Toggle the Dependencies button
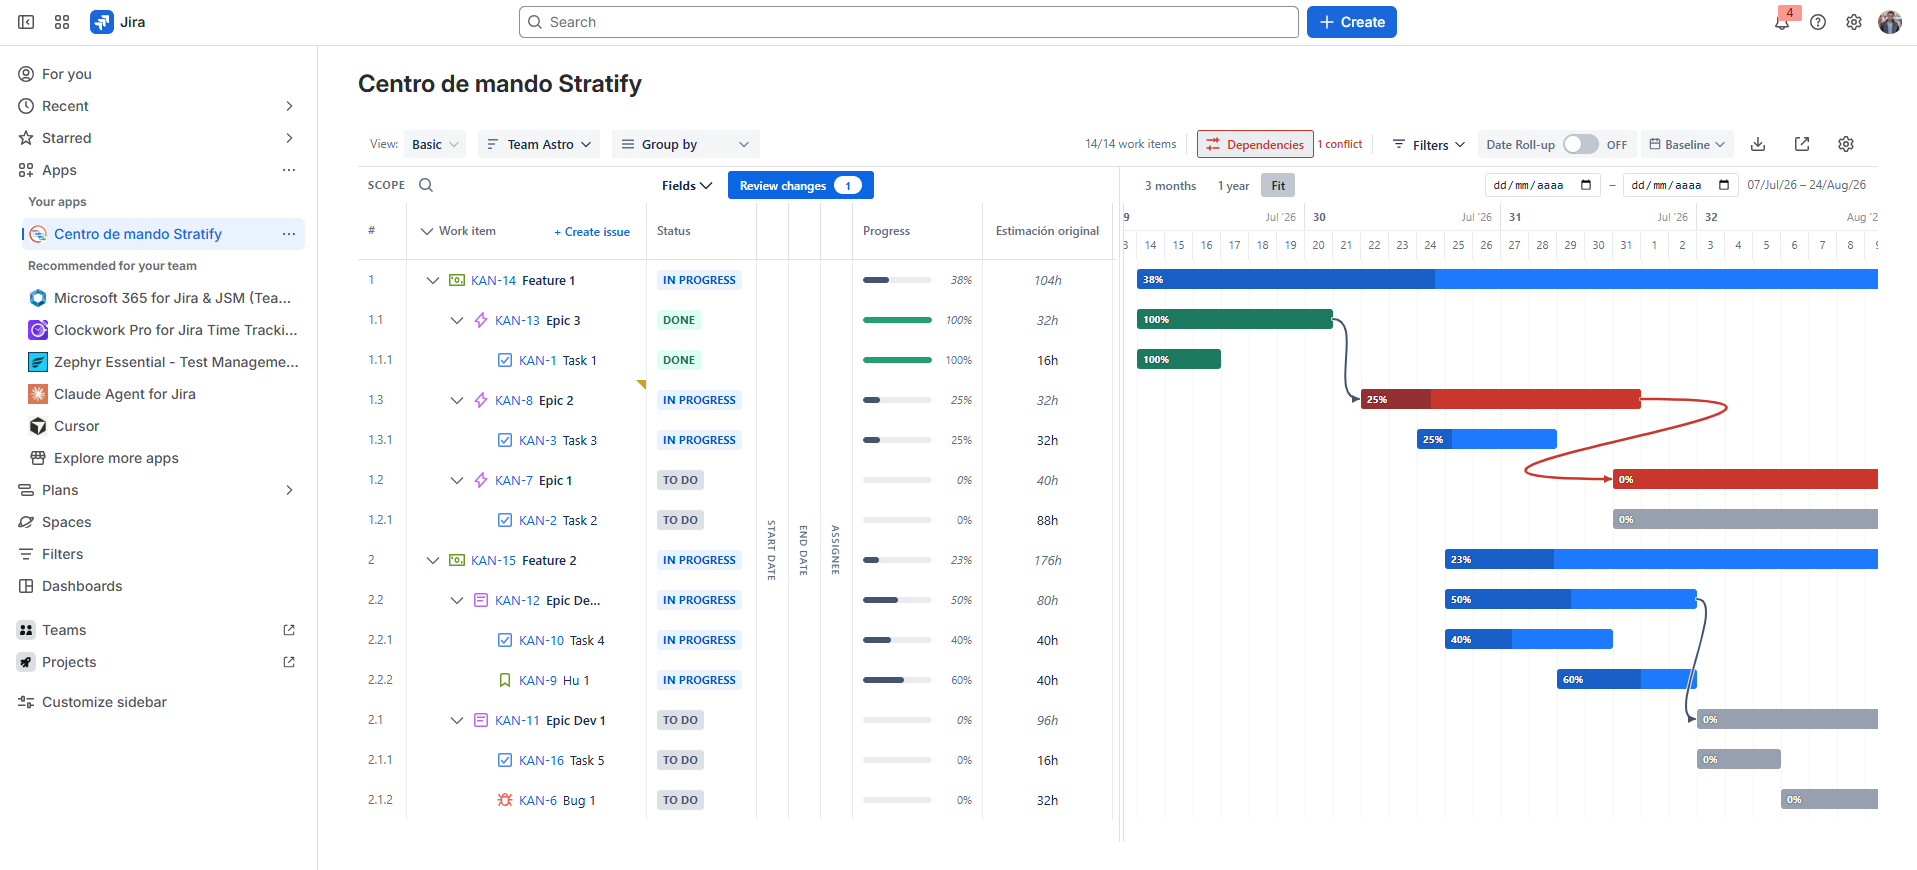 tap(1255, 144)
